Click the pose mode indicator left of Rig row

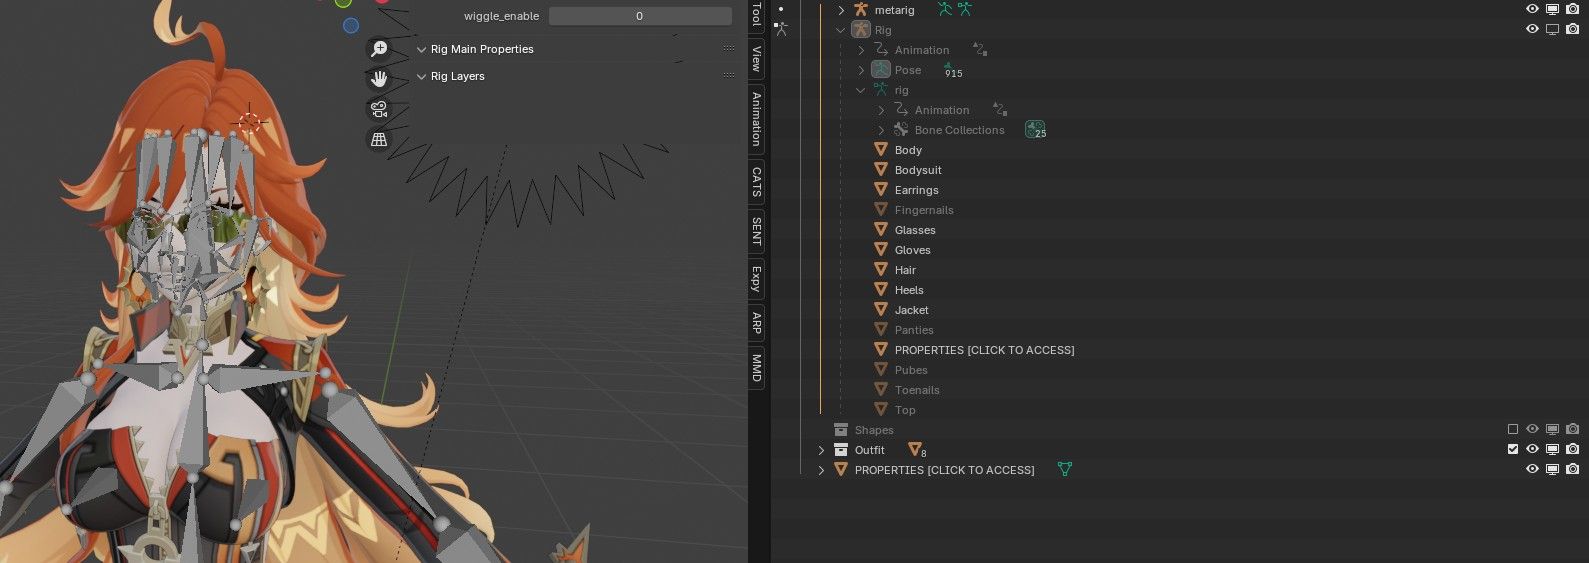tap(781, 29)
